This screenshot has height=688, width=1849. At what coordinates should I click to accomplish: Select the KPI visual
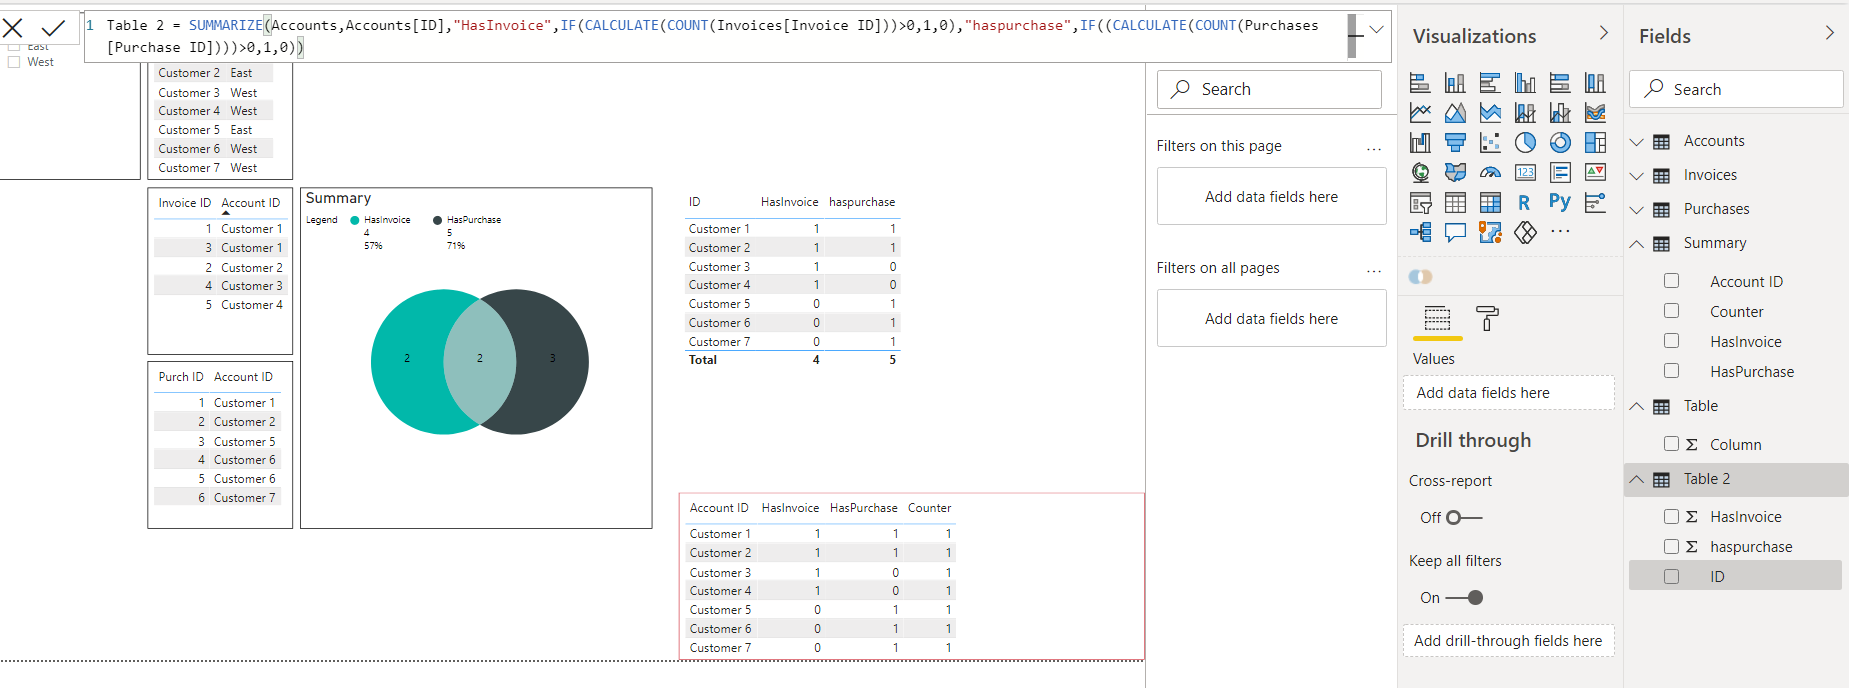(x=1595, y=173)
